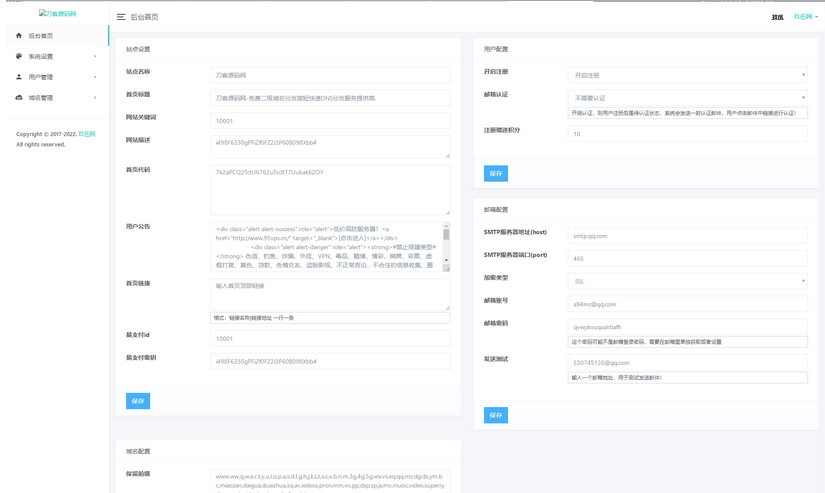The height and width of the screenshot is (493, 825).
Task: Open the user account menu at top right
Action: (x=805, y=17)
